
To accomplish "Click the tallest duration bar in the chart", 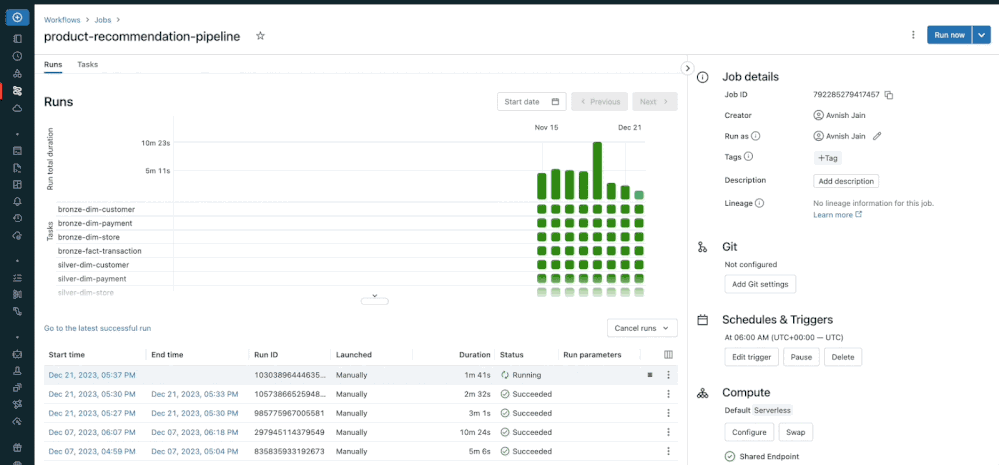I will [x=597, y=171].
